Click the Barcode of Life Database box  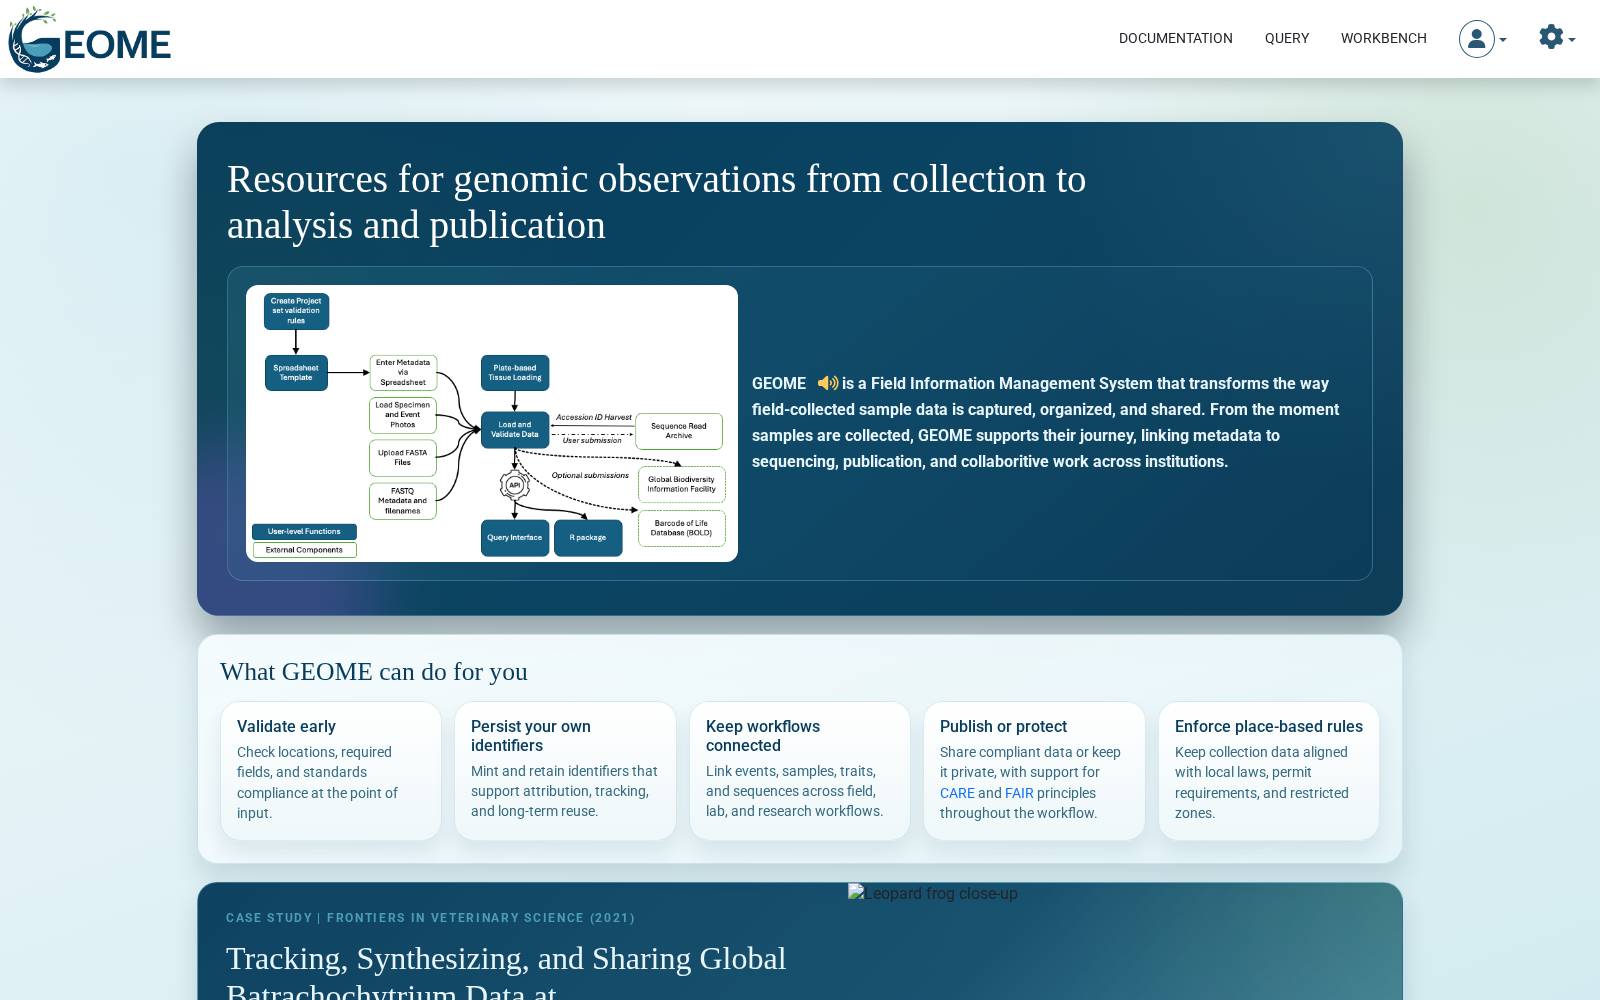(681, 528)
